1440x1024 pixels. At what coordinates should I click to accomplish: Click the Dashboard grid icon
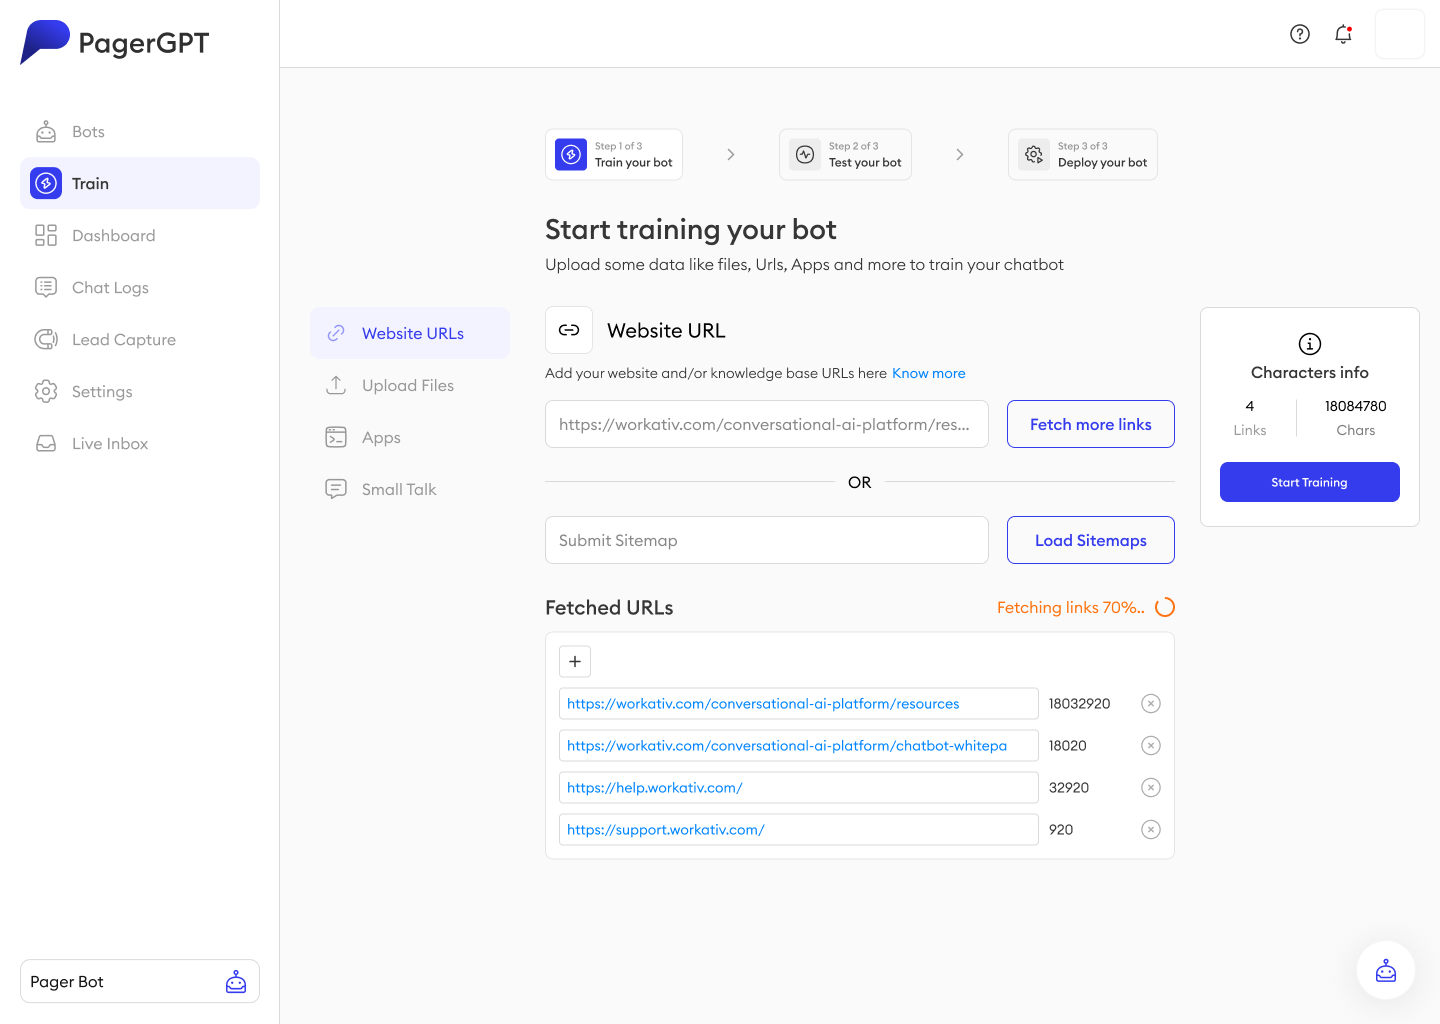46,235
